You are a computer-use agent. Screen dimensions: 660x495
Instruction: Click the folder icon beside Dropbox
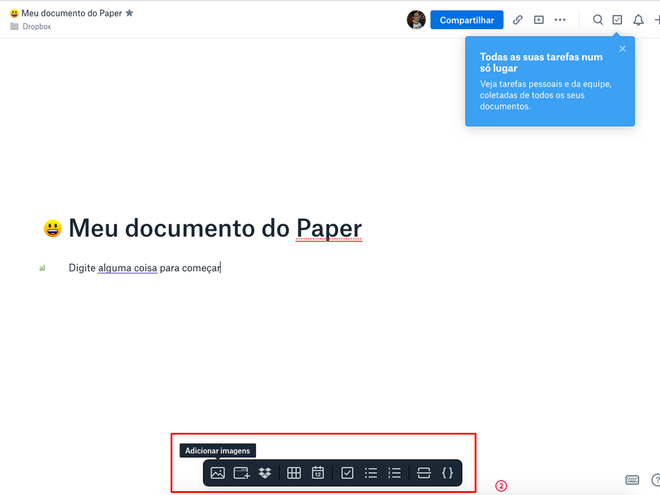tap(14, 27)
